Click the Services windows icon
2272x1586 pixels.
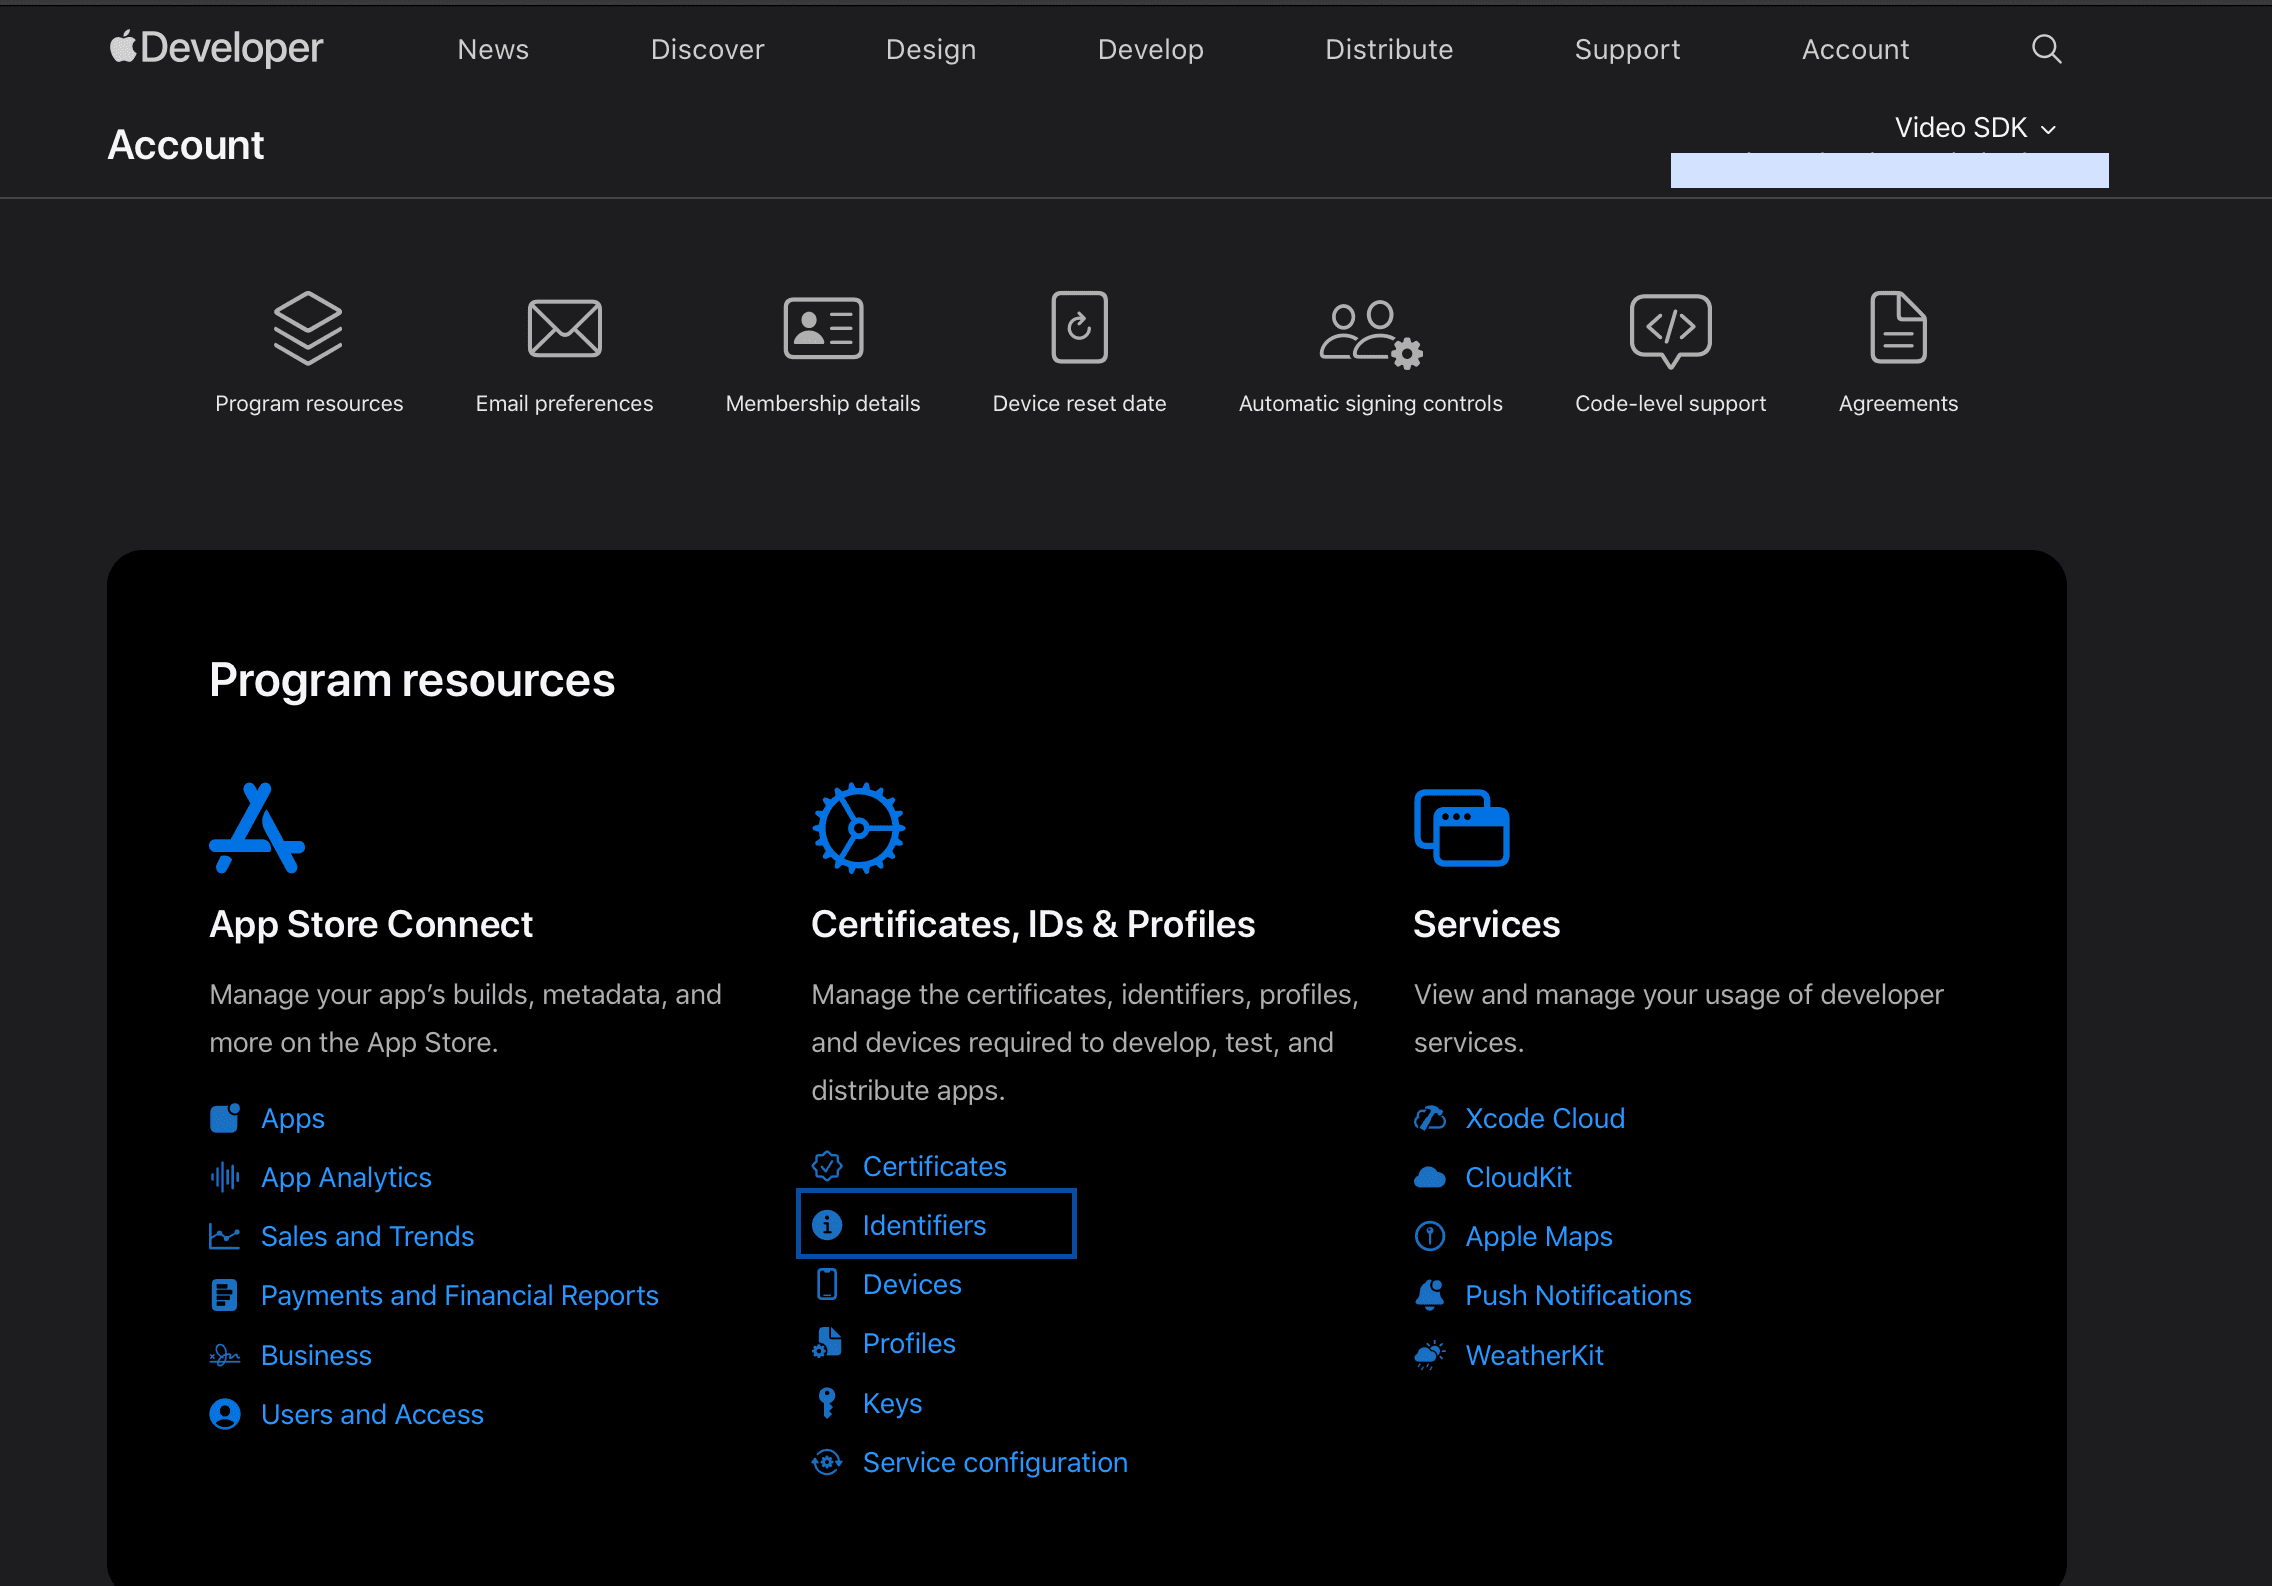click(1461, 828)
